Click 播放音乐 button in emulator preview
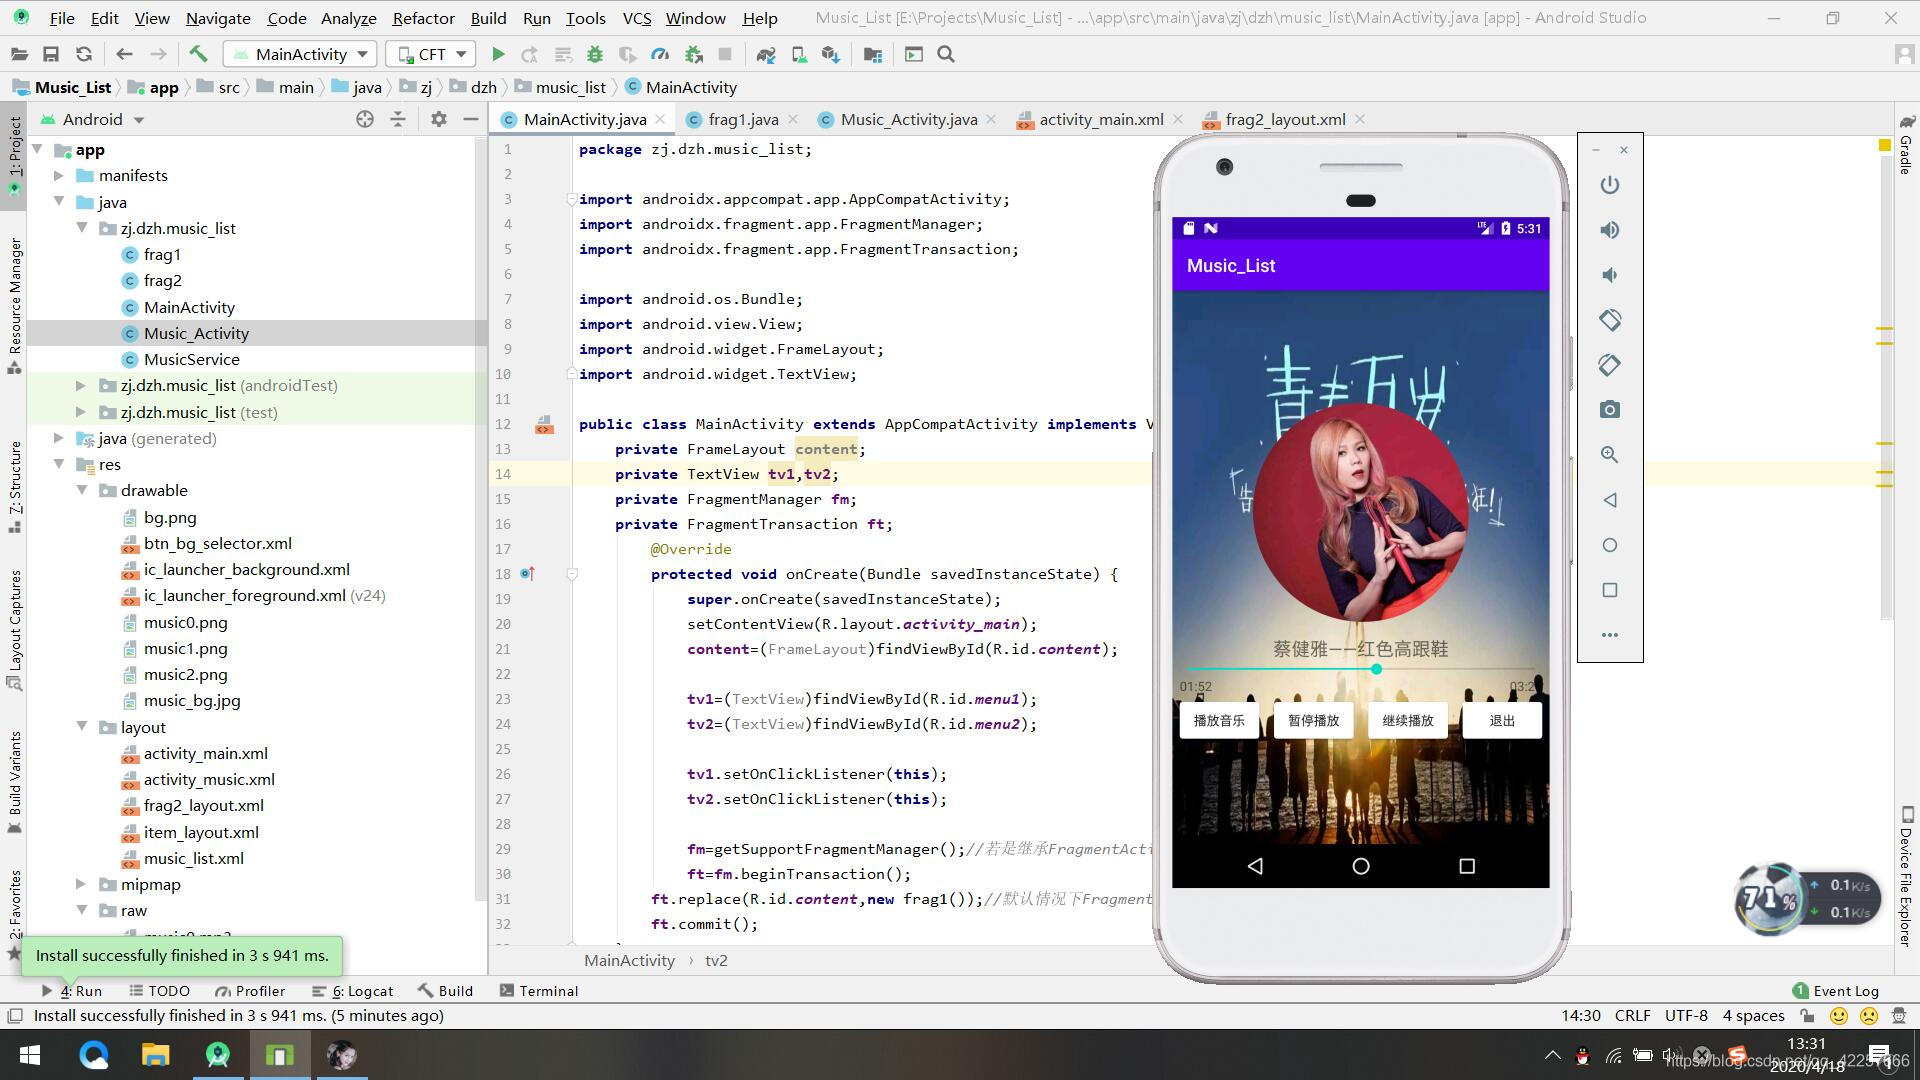 pyautogui.click(x=1218, y=720)
